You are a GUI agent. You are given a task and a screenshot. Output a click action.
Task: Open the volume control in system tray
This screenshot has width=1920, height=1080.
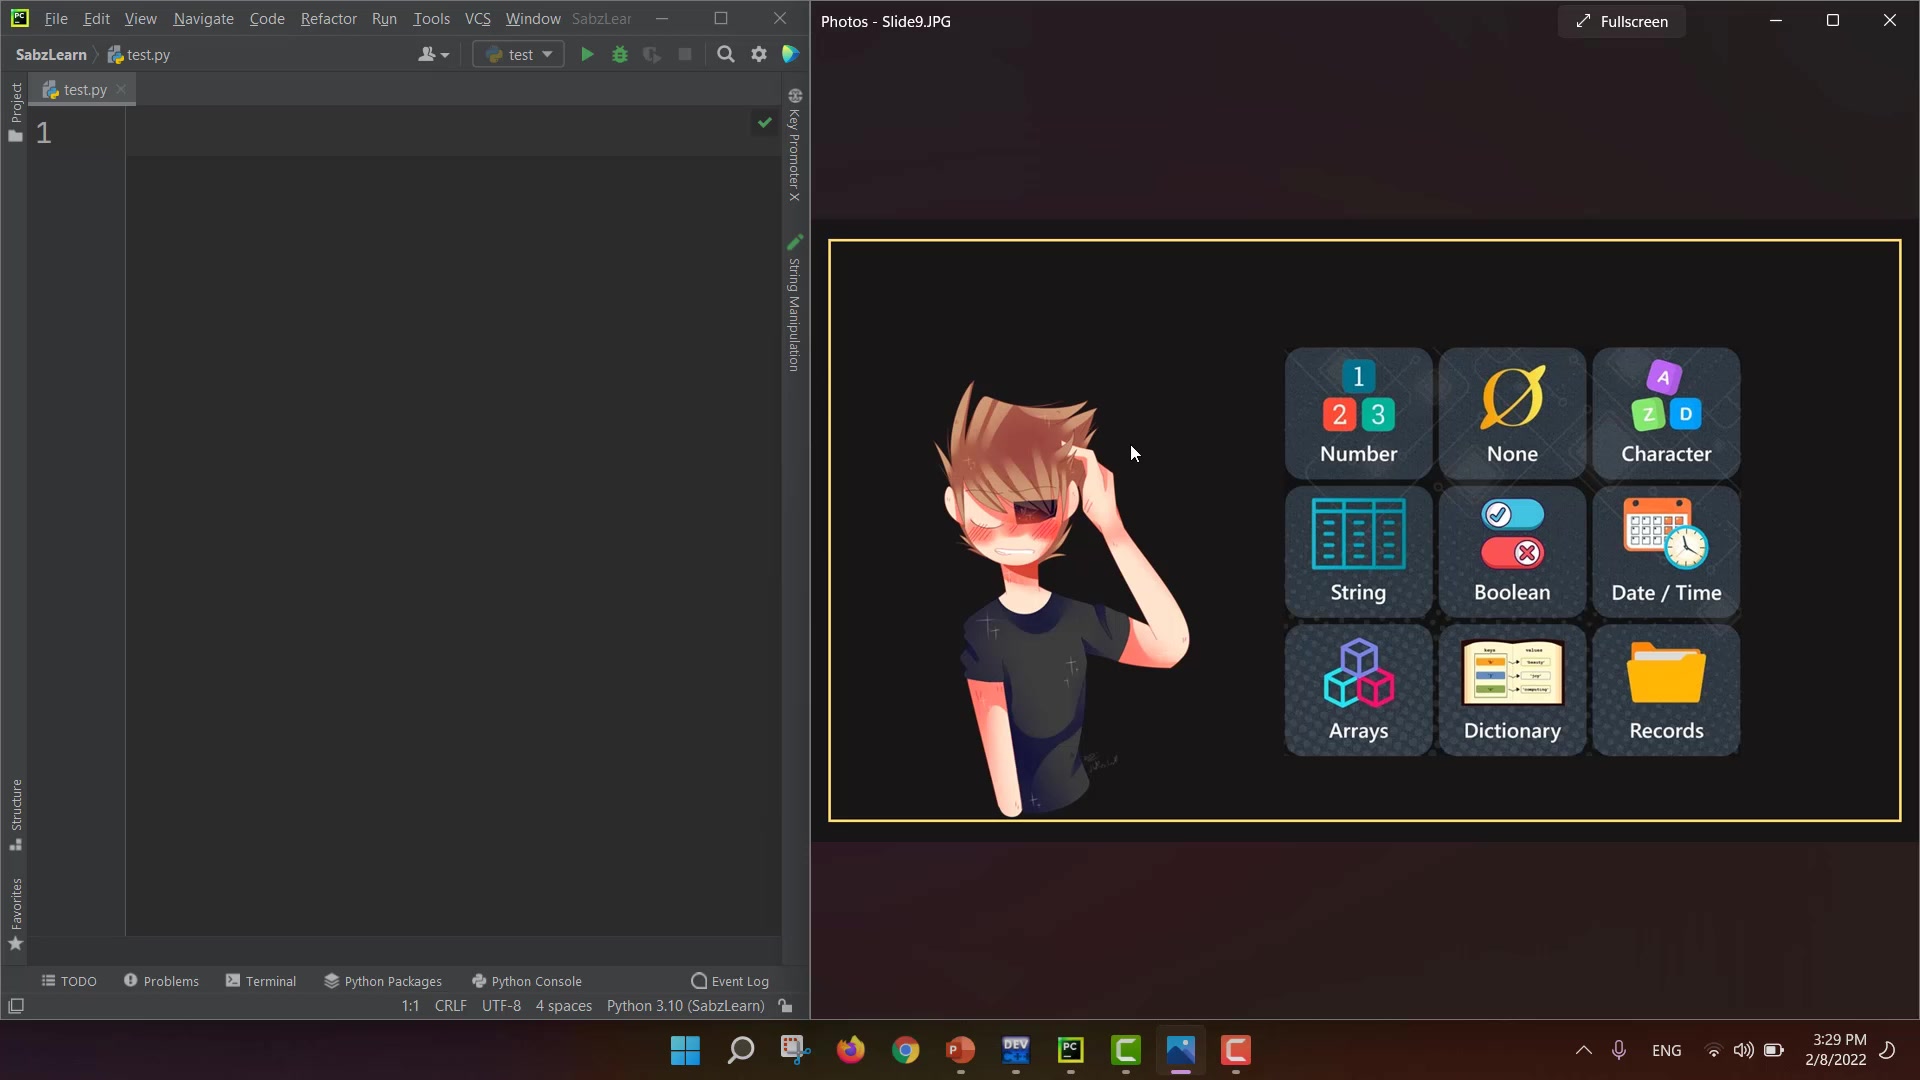(x=1743, y=1050)
